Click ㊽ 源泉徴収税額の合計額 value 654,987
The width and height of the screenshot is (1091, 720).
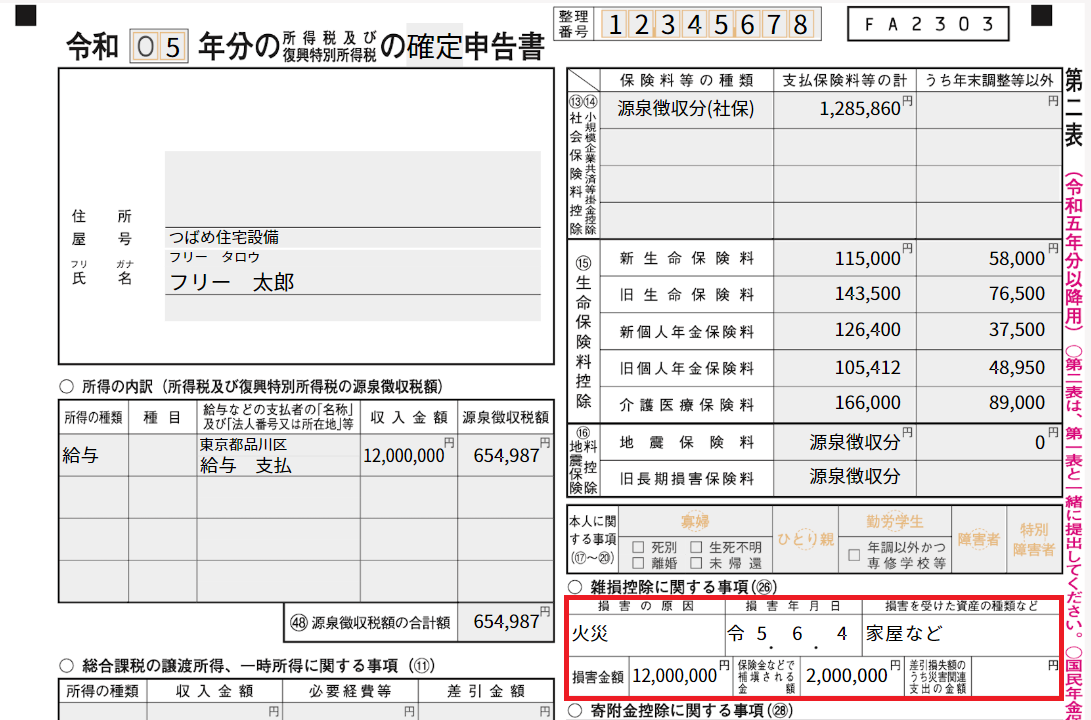click(506, 621)
